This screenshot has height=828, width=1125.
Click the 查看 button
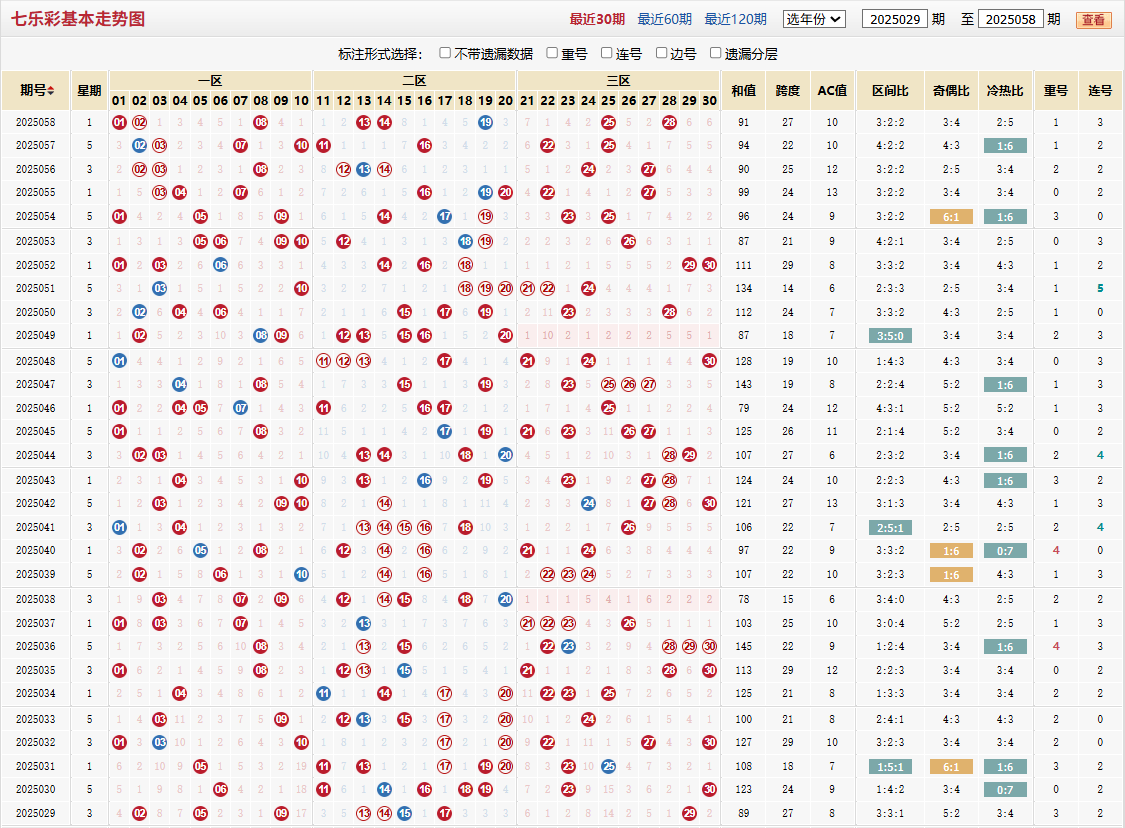click(x=1093, y=20)
